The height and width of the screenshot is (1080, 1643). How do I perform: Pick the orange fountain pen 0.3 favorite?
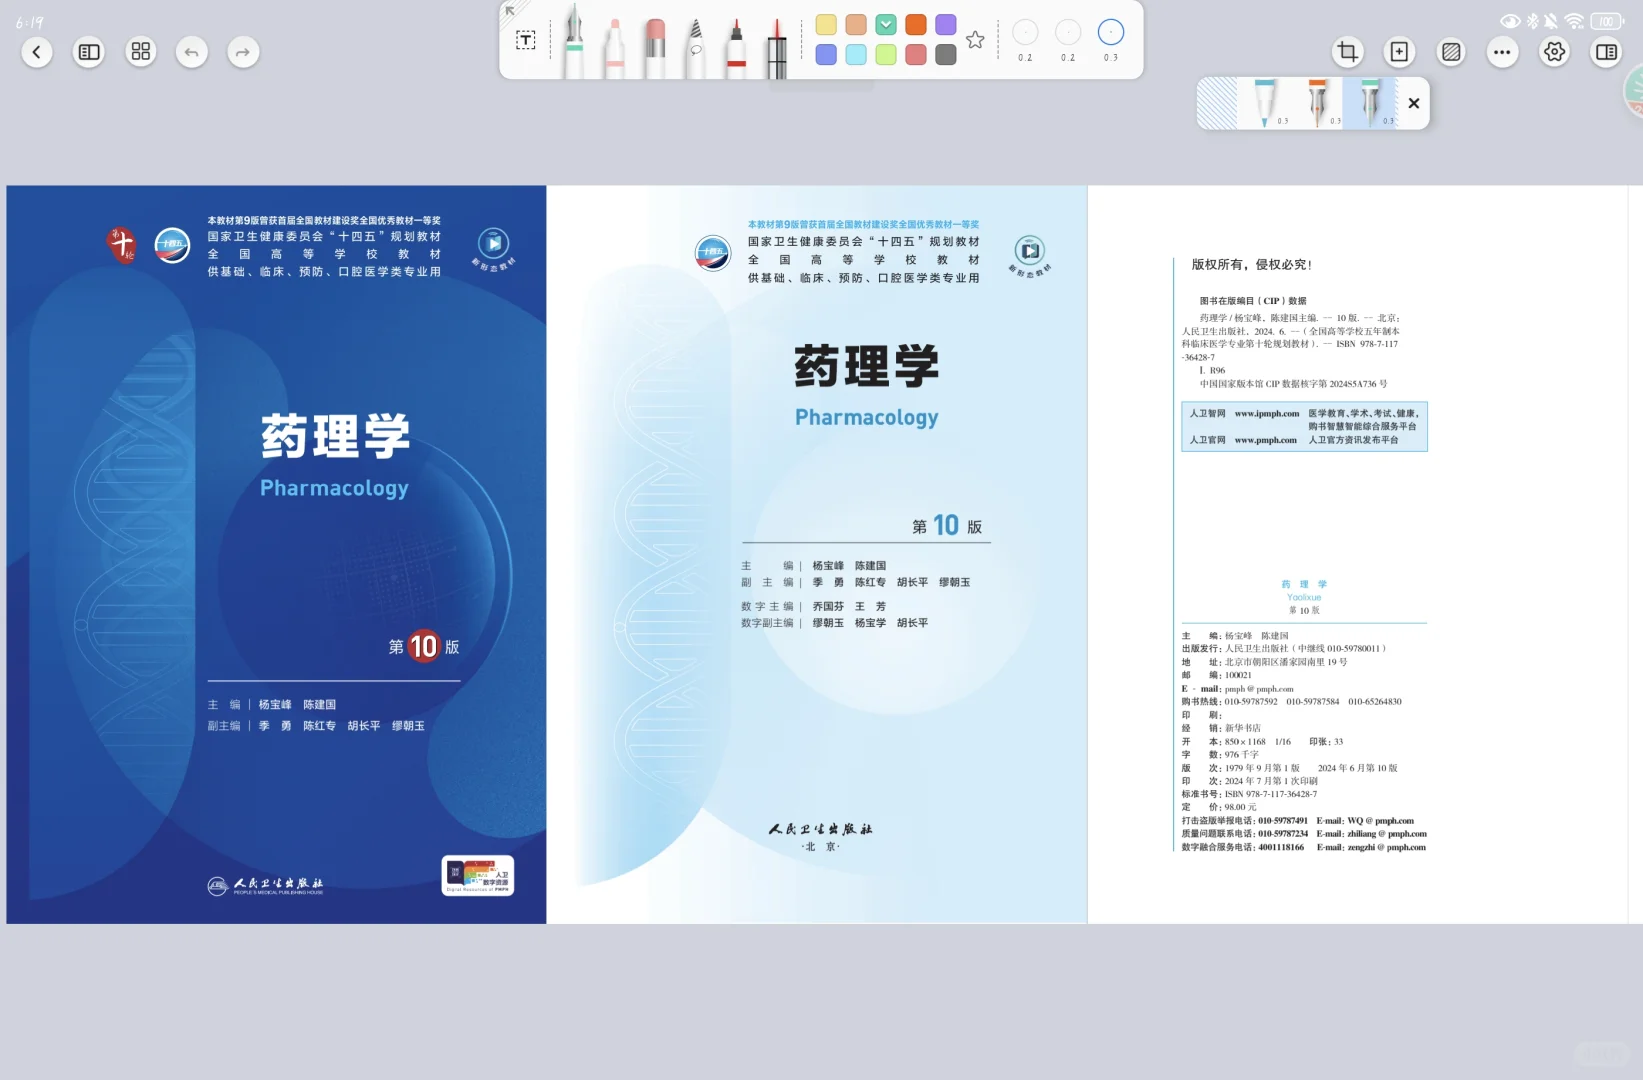tap(1318, 103)
